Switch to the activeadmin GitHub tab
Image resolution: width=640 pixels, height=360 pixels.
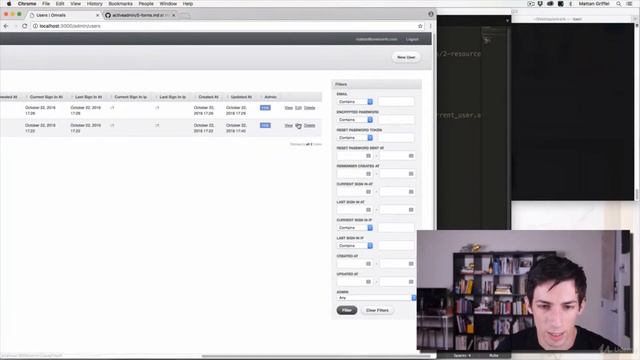(140, 15)
